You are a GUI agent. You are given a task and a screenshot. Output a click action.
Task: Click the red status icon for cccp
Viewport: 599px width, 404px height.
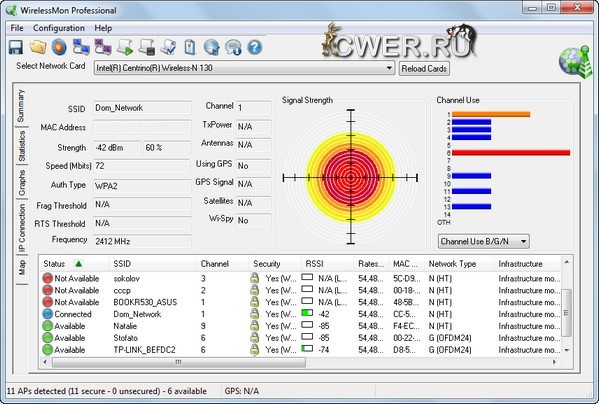[x=47, y=290]
